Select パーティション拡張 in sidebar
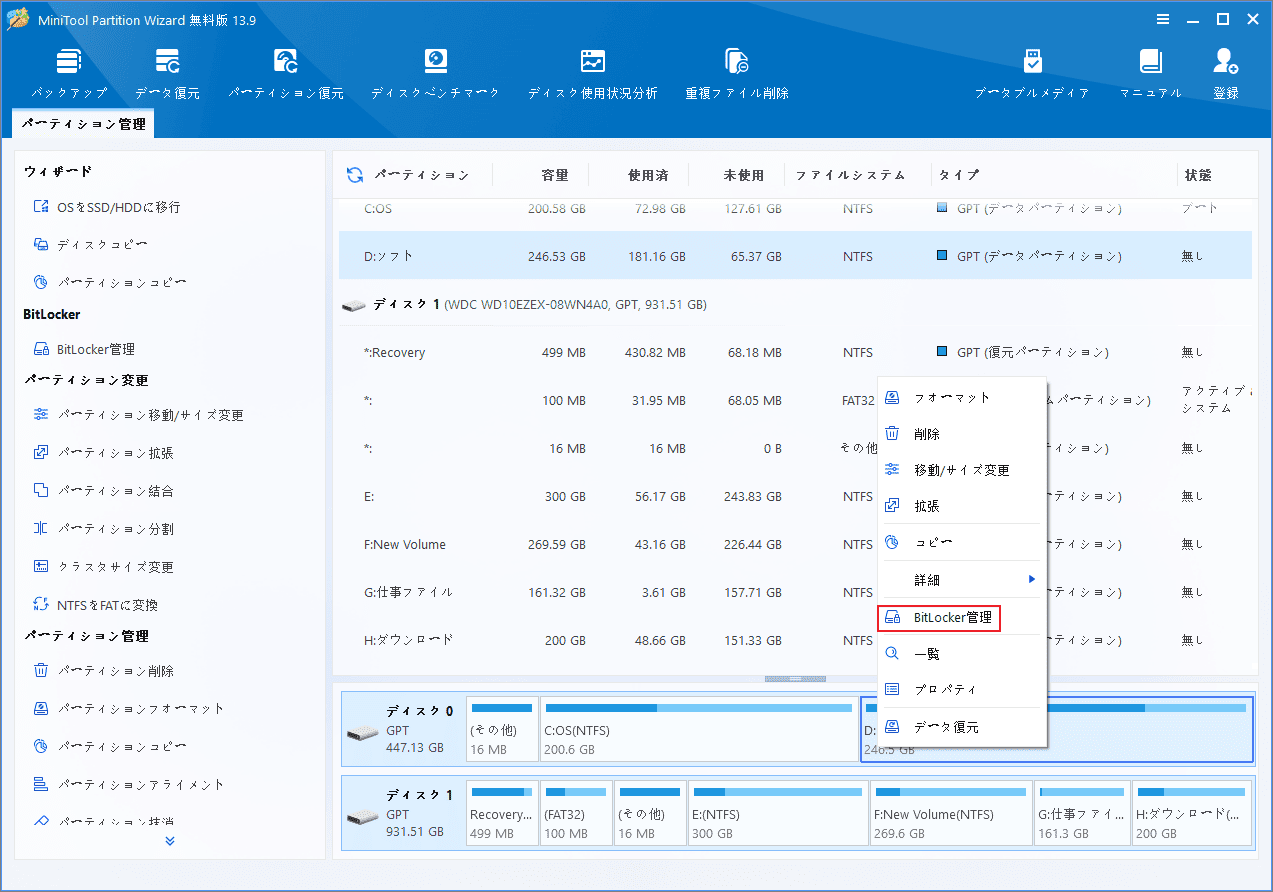 pyautogui.click(x=103, y=453)
